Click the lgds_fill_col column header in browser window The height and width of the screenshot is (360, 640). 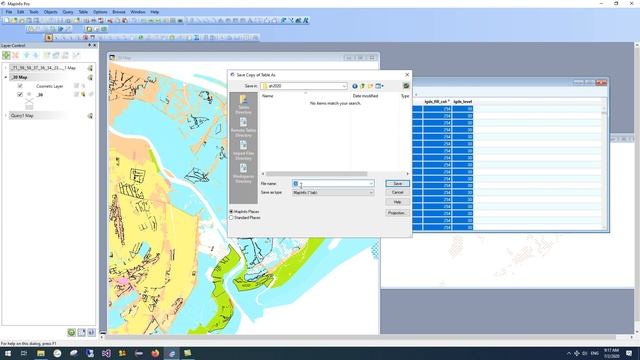click(437, 102)
